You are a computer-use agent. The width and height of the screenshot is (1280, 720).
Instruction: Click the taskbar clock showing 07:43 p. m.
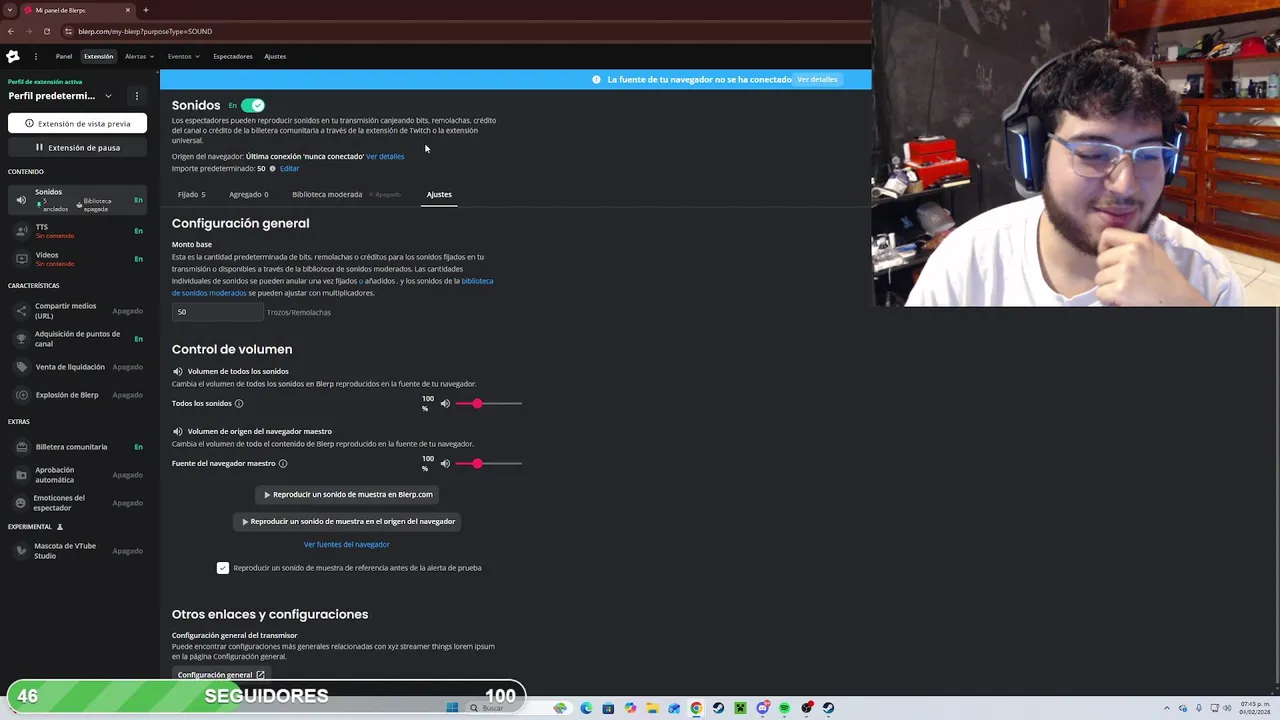pos(1254,708)
